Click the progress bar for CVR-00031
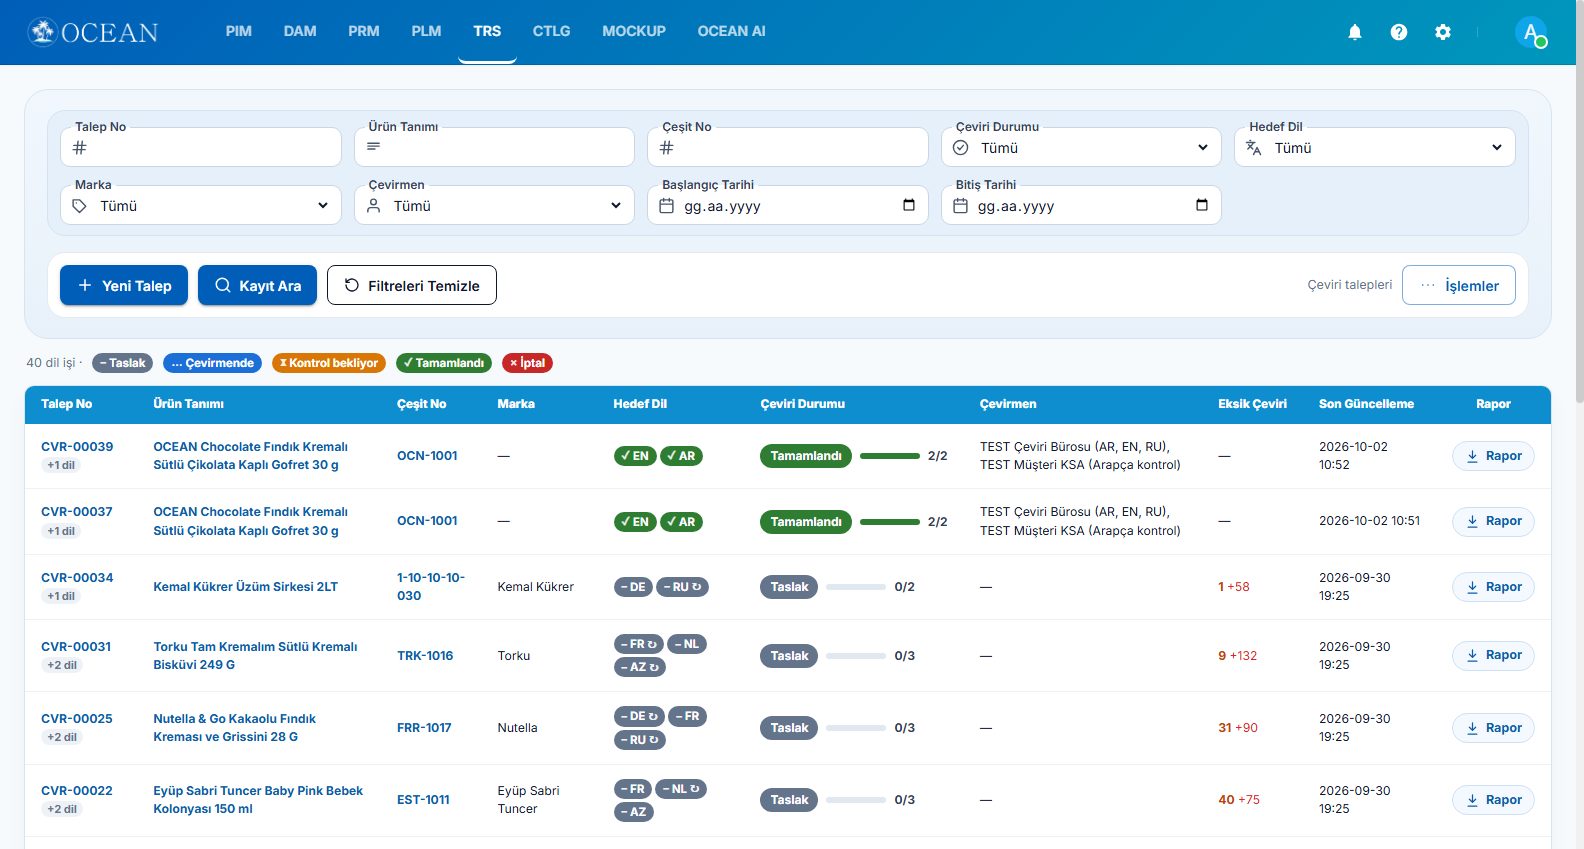 click(856, 656)
